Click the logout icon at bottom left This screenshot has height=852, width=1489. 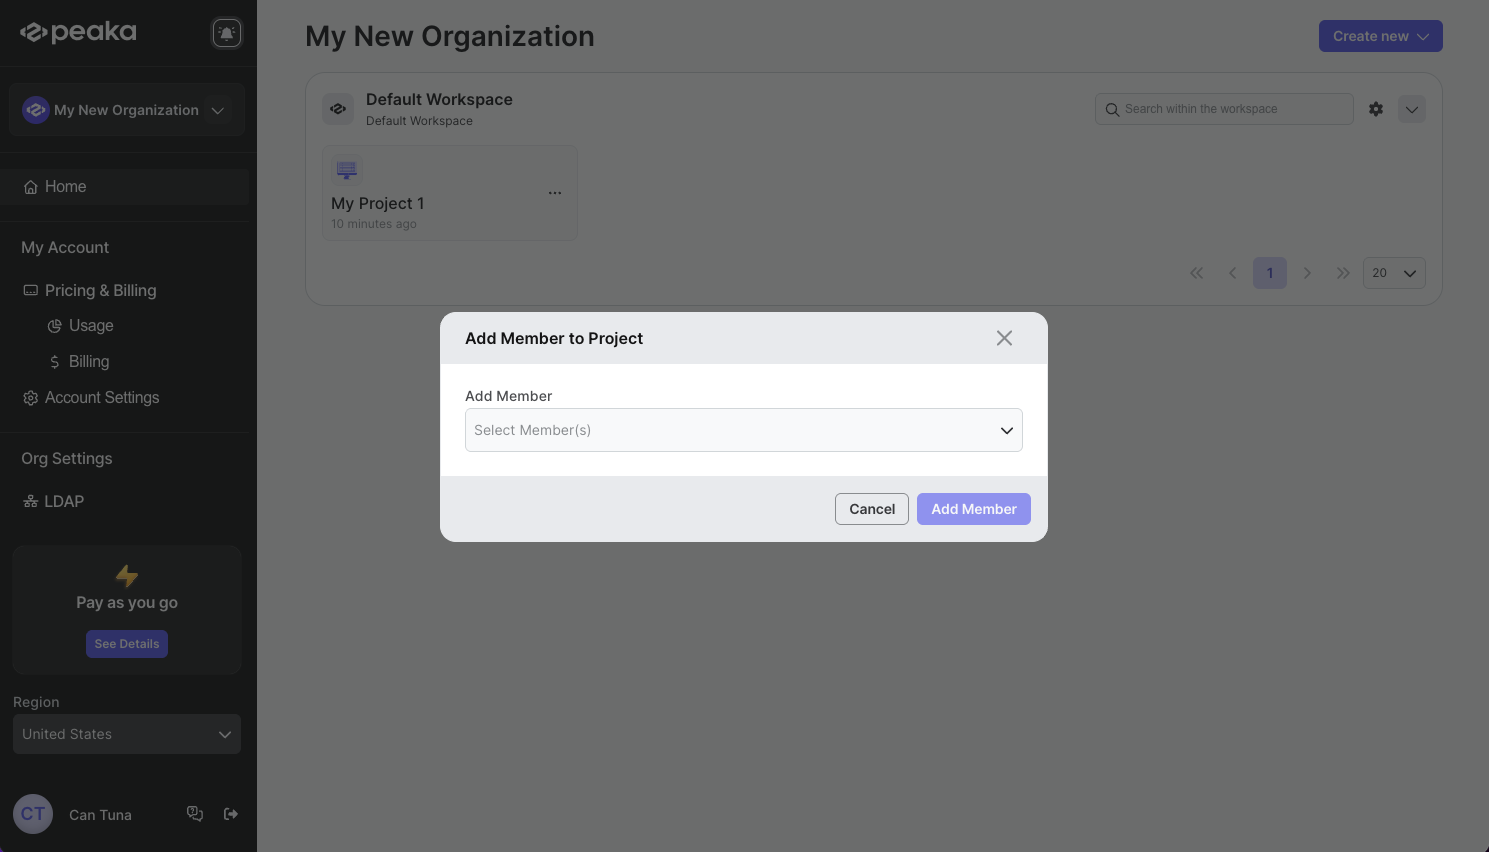tap(231, 814)
